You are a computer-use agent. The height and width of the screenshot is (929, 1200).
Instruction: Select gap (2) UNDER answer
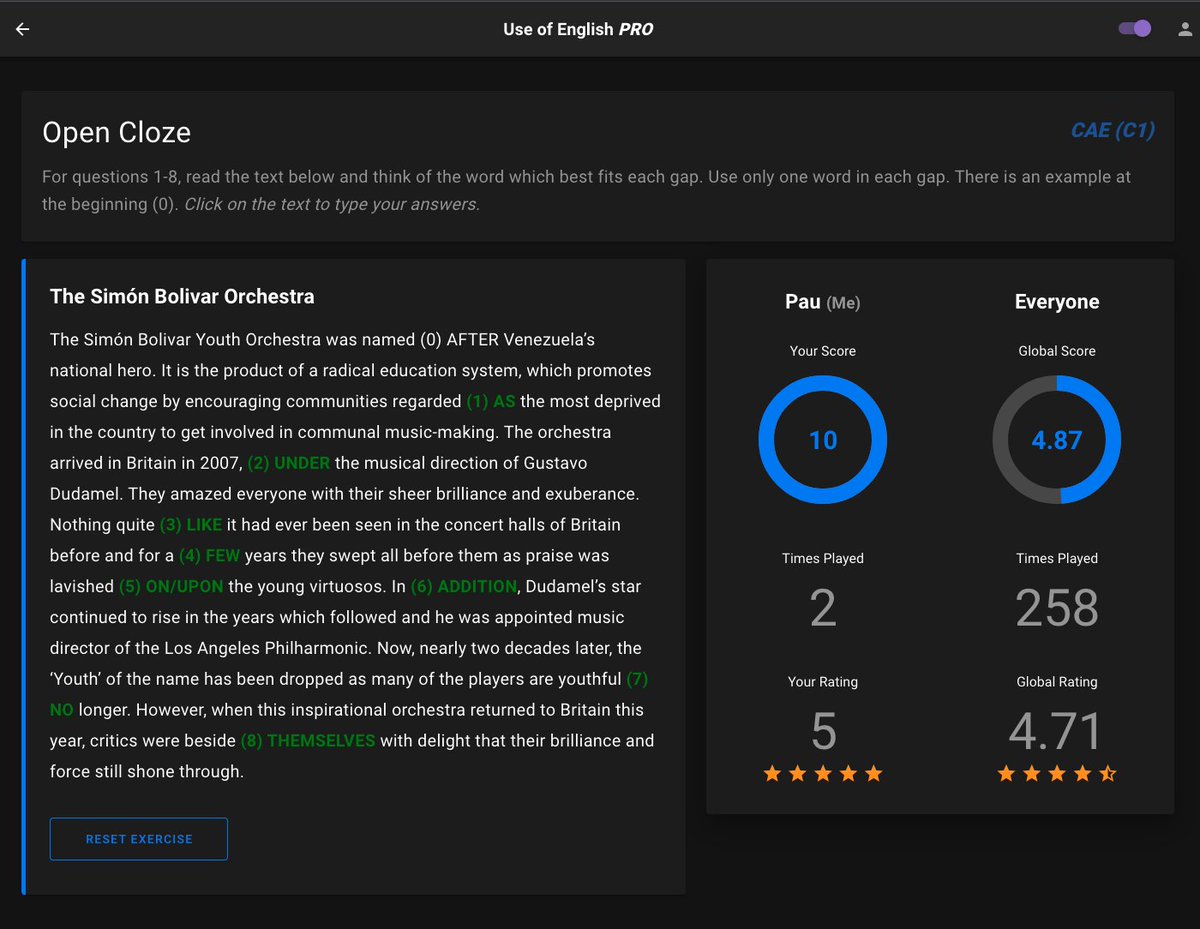pos(288,463)
